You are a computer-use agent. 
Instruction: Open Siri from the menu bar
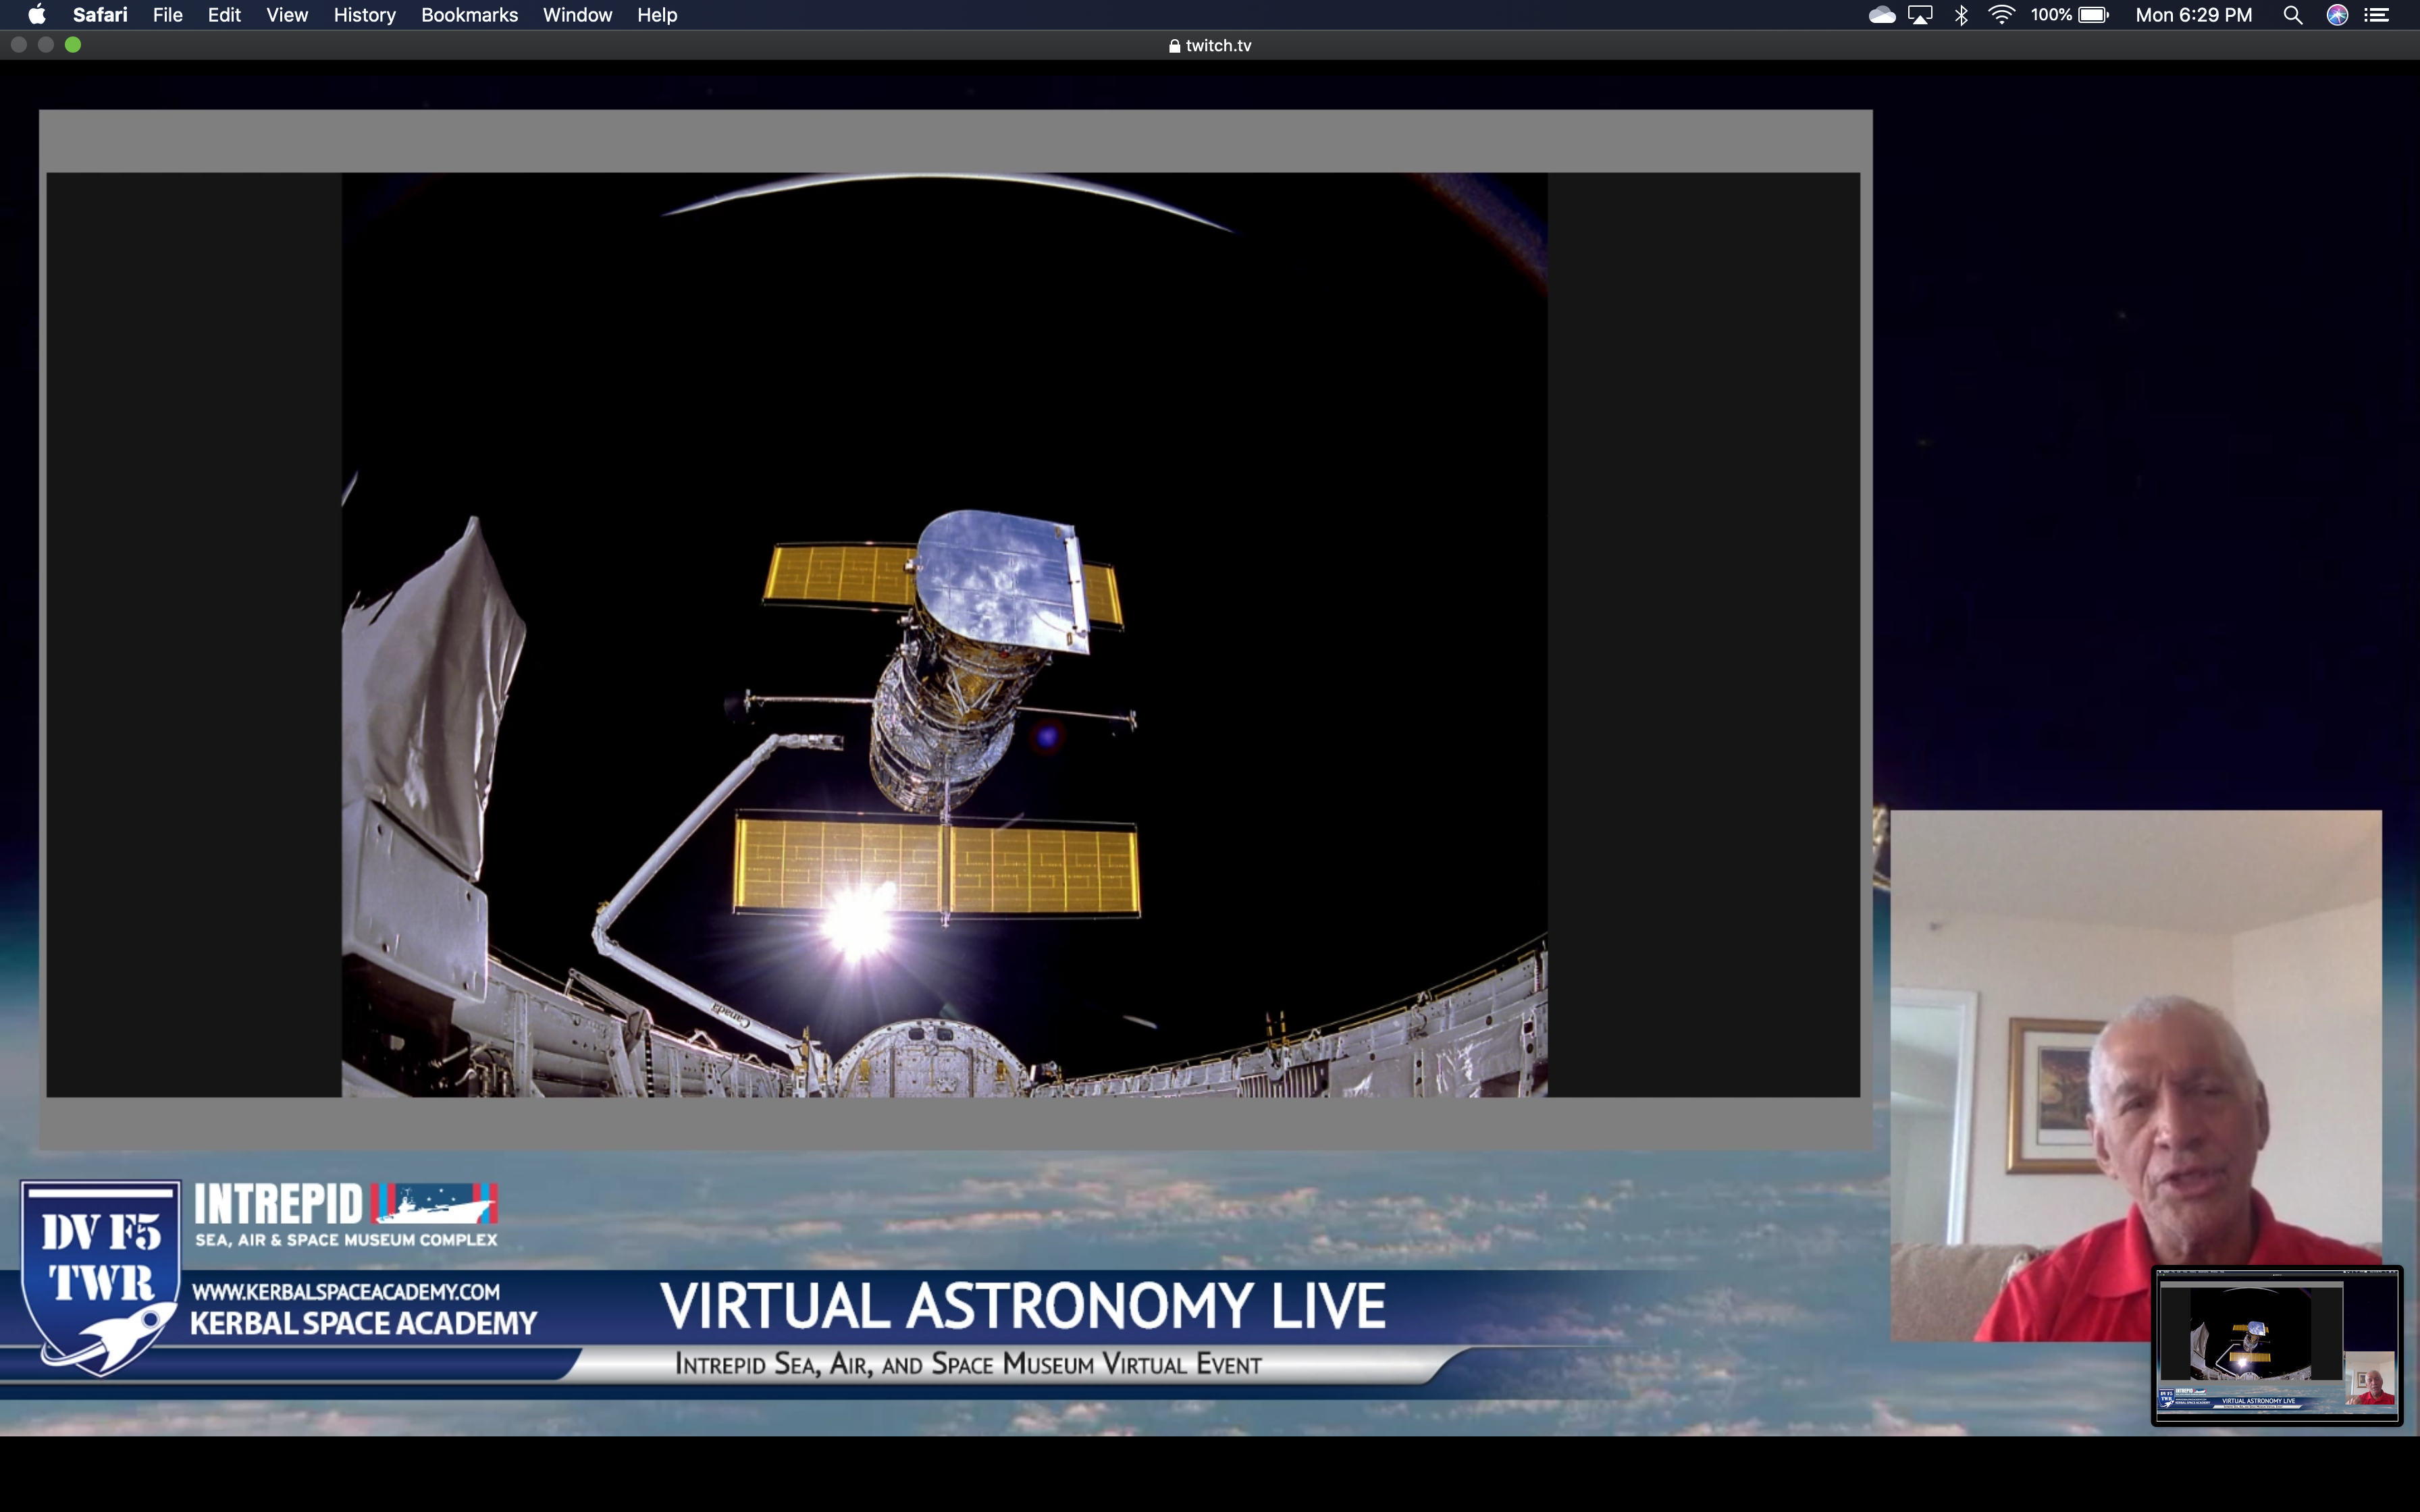(2337, 15)
